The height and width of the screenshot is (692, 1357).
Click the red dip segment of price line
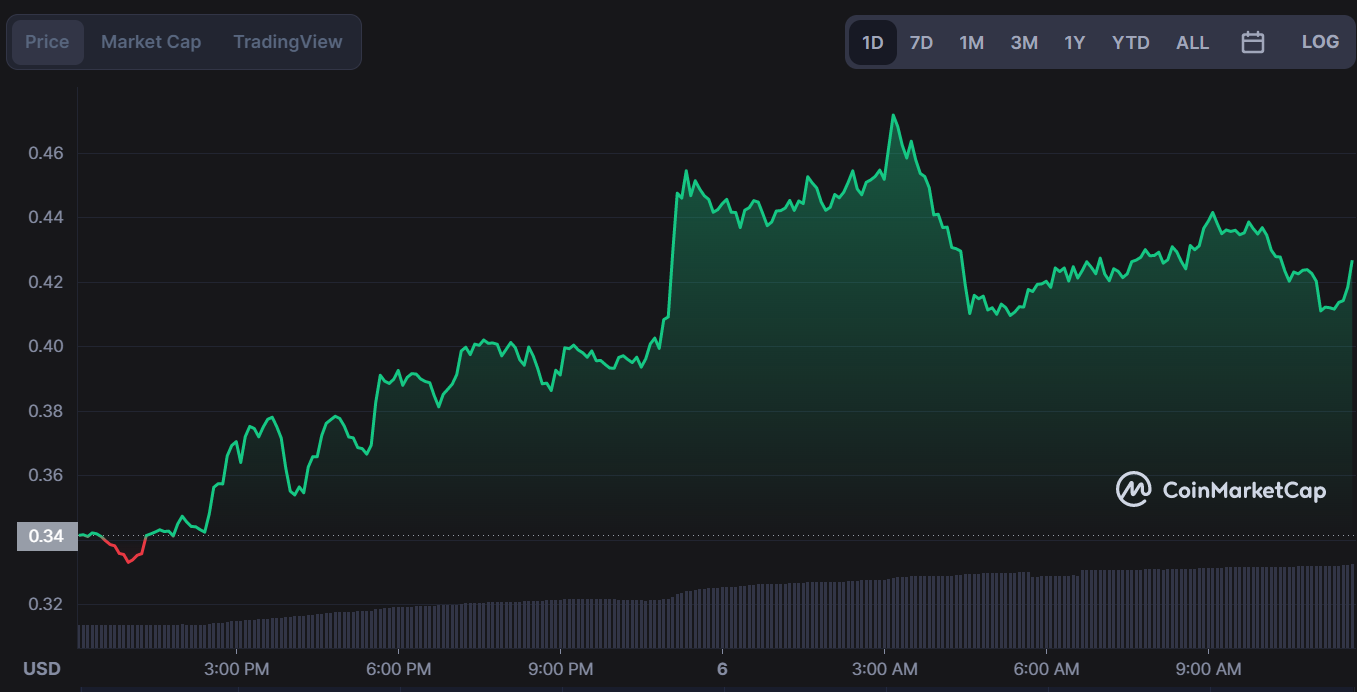(127, 557)
